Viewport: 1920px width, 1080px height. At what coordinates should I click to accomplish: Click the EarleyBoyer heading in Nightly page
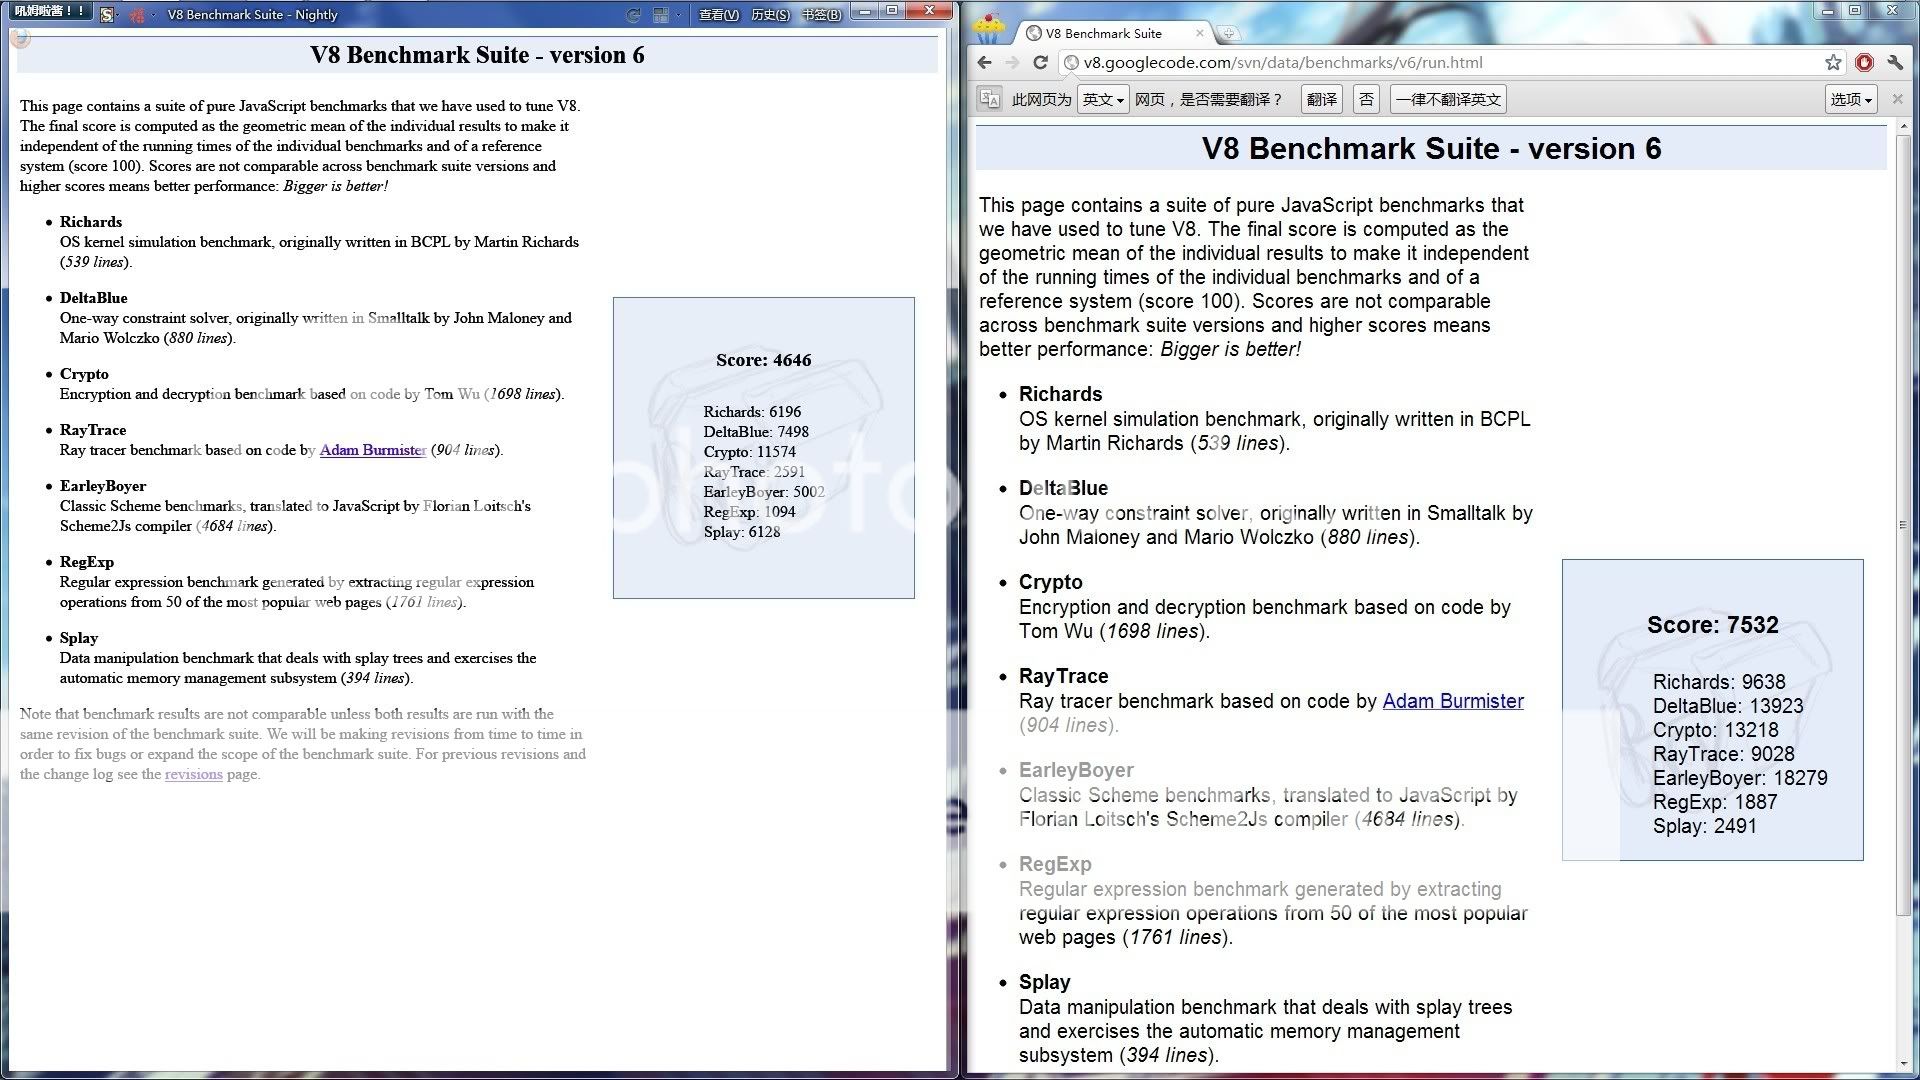[103, 486]
